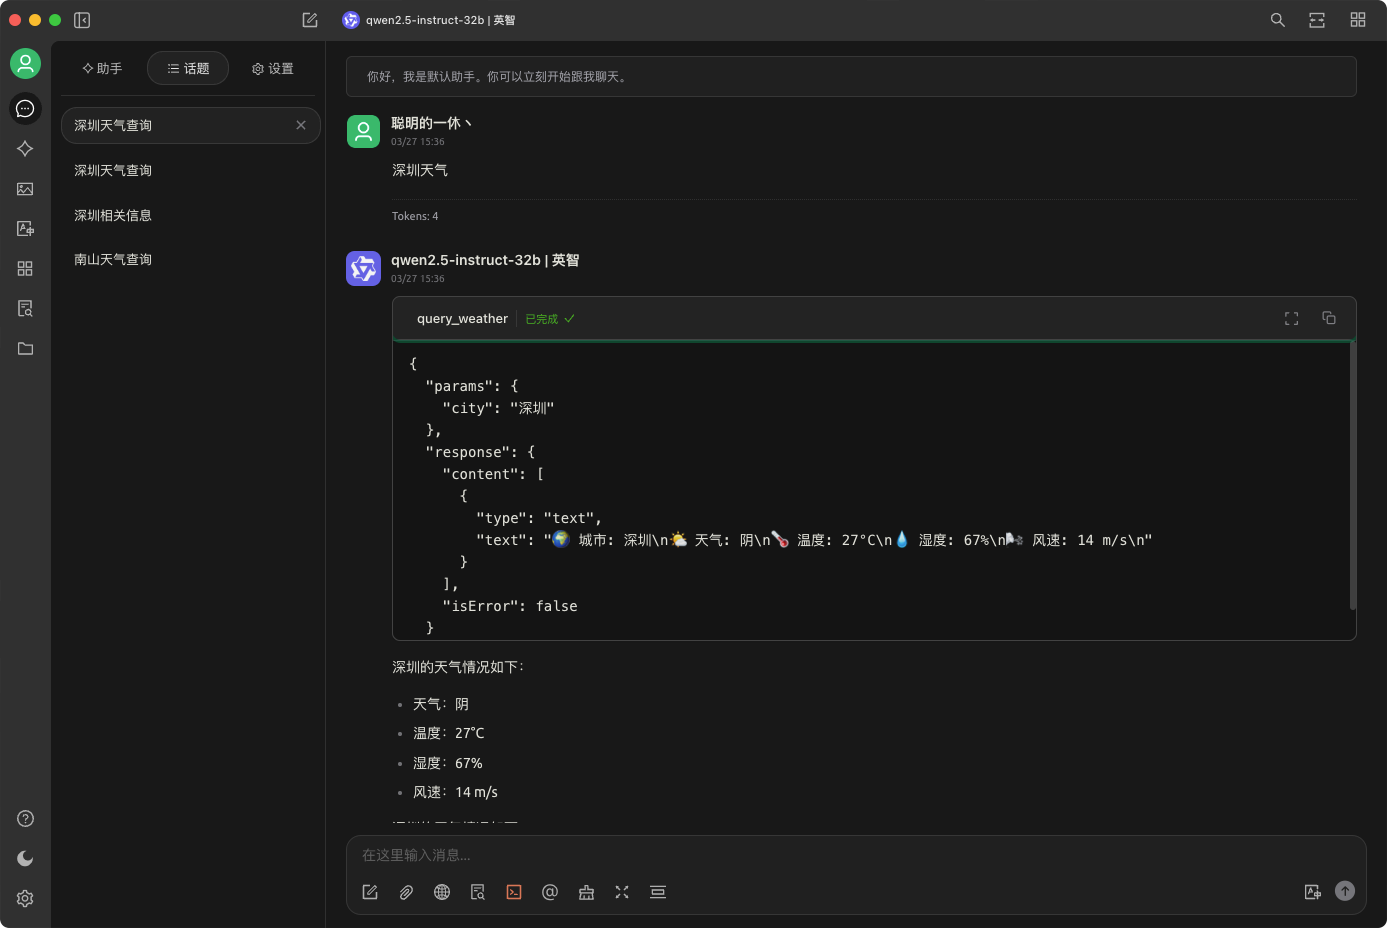Click the tool result panel scrollbar

[x=1352, y=475]
